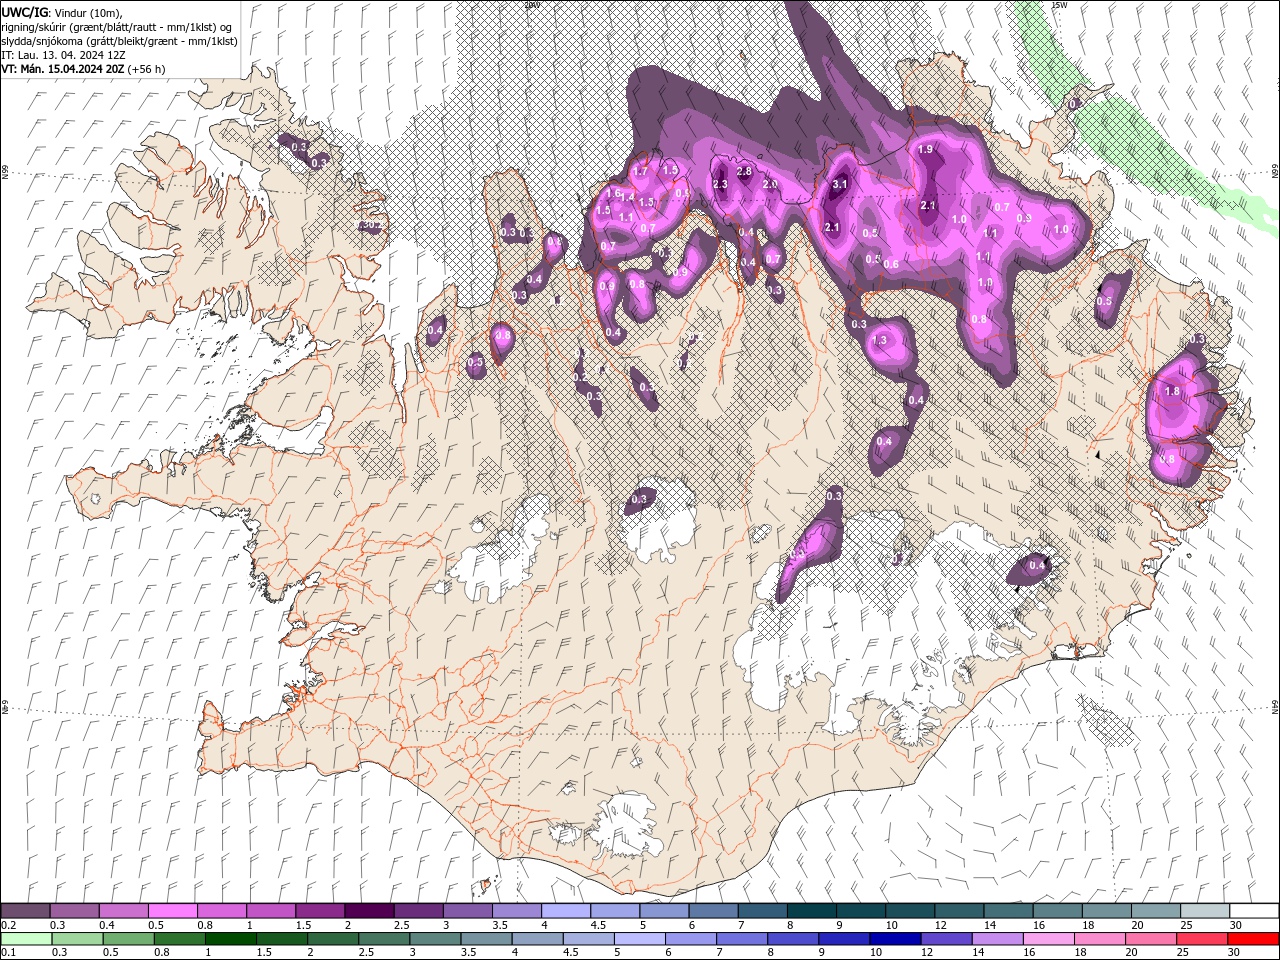Click the '30' label in the top legend row
The image size is (1280, 960).
tap(1236, 925)
